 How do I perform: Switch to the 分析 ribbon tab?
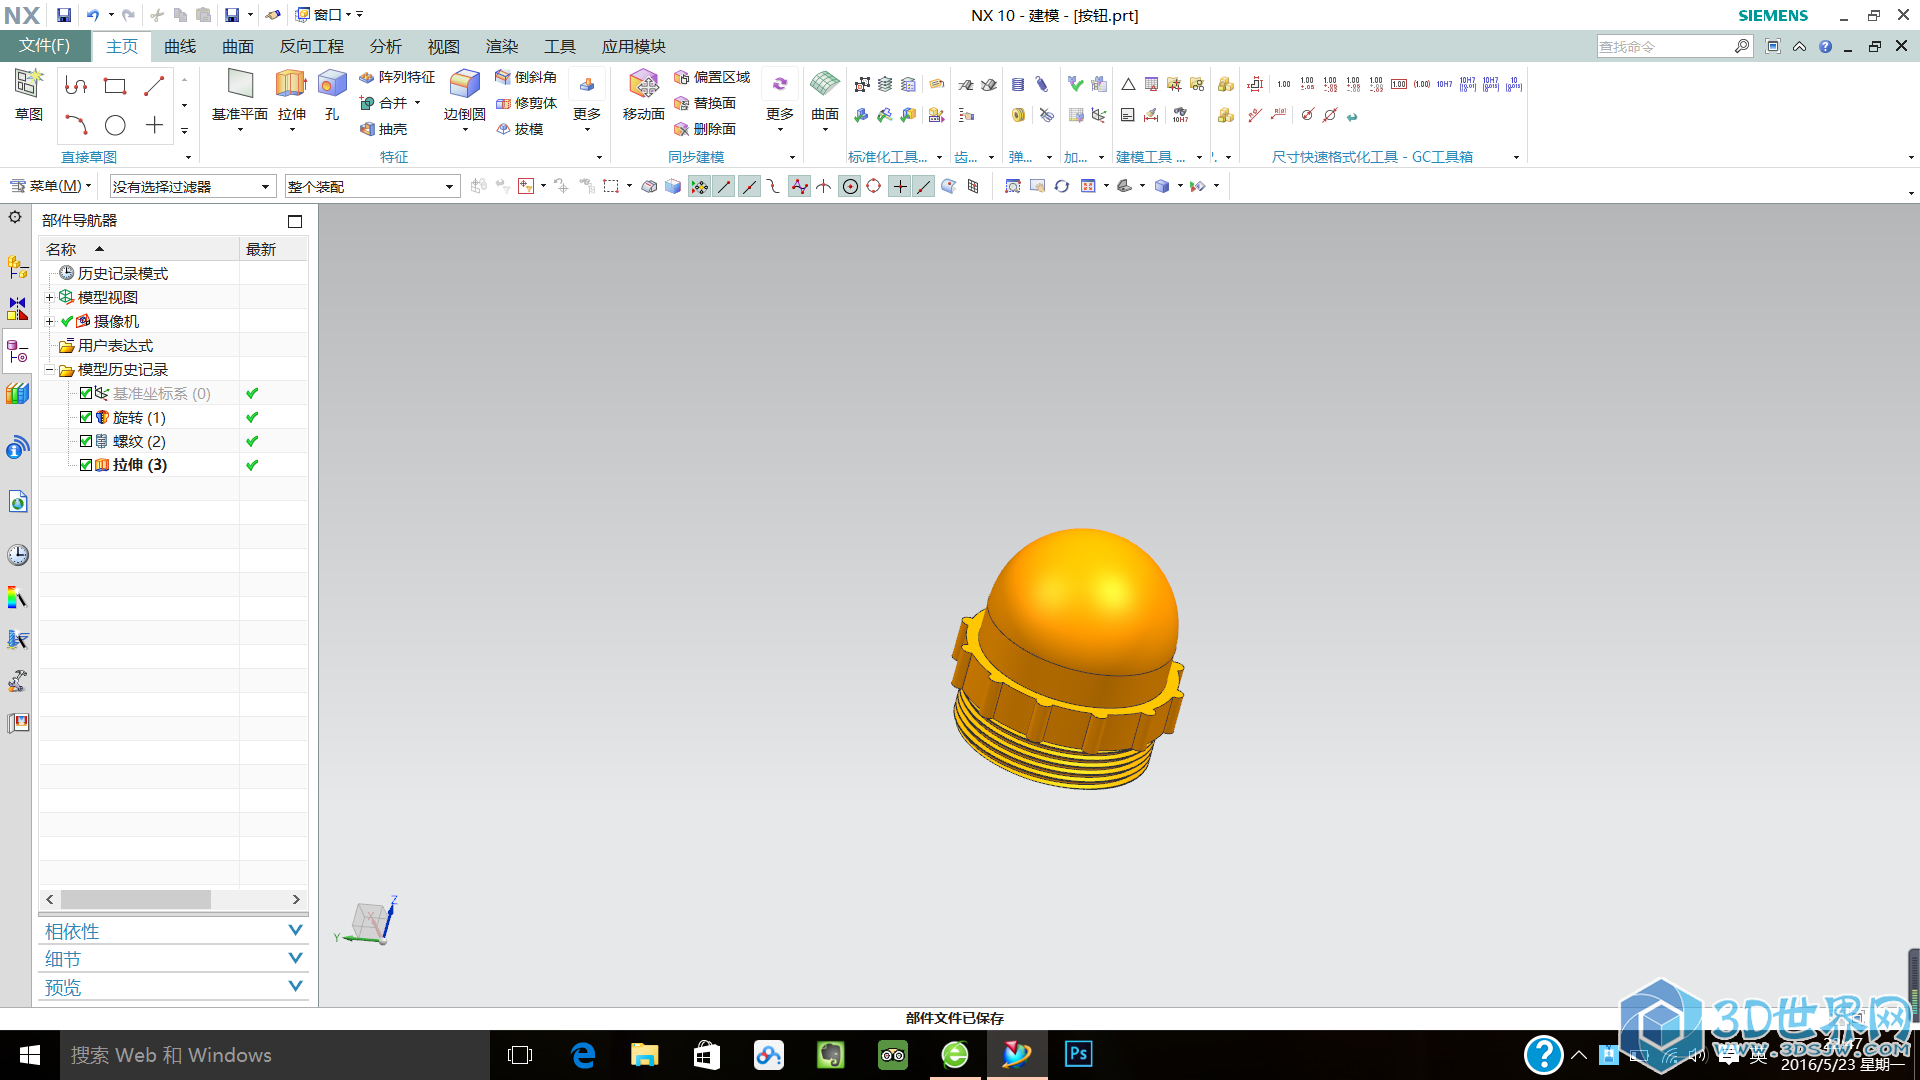pyautogui.click(x=385, y=46)
